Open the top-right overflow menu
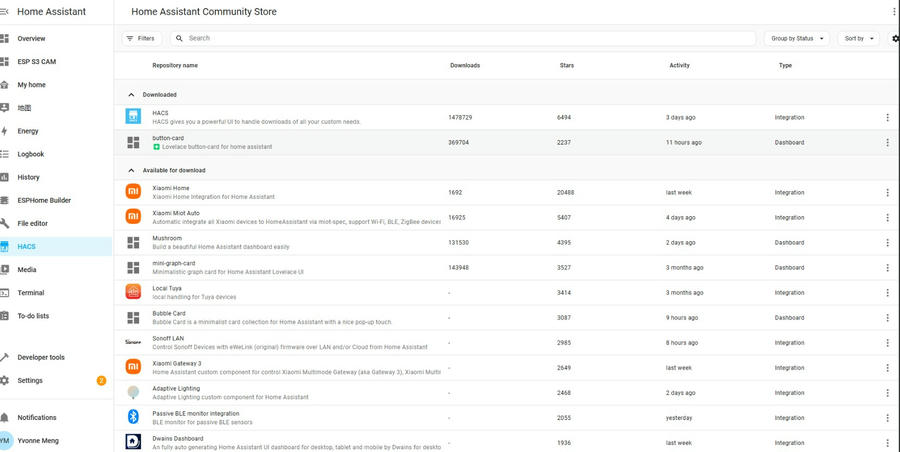Screen dimensions: 900x452 (x=895, y=11)
